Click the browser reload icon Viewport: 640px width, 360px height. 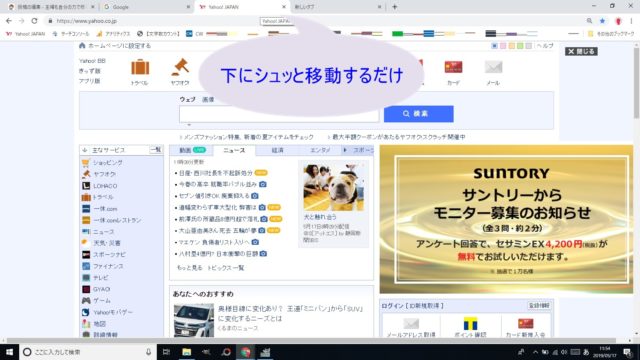tap(34, 21)
